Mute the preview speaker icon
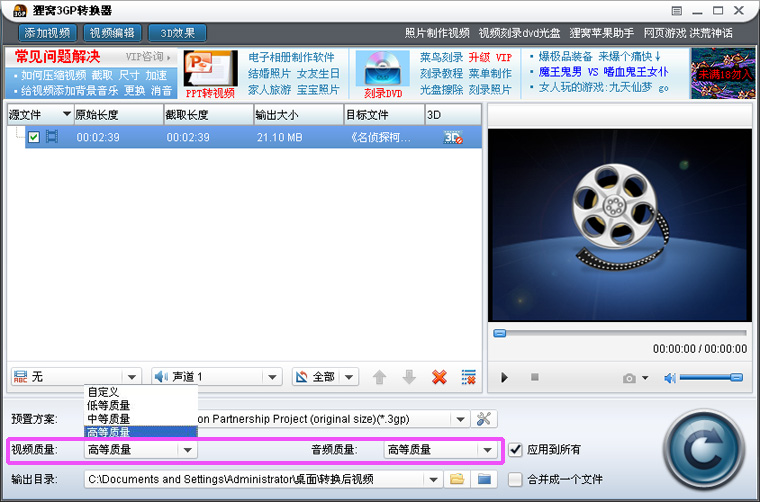 click(x=670, y=377)
